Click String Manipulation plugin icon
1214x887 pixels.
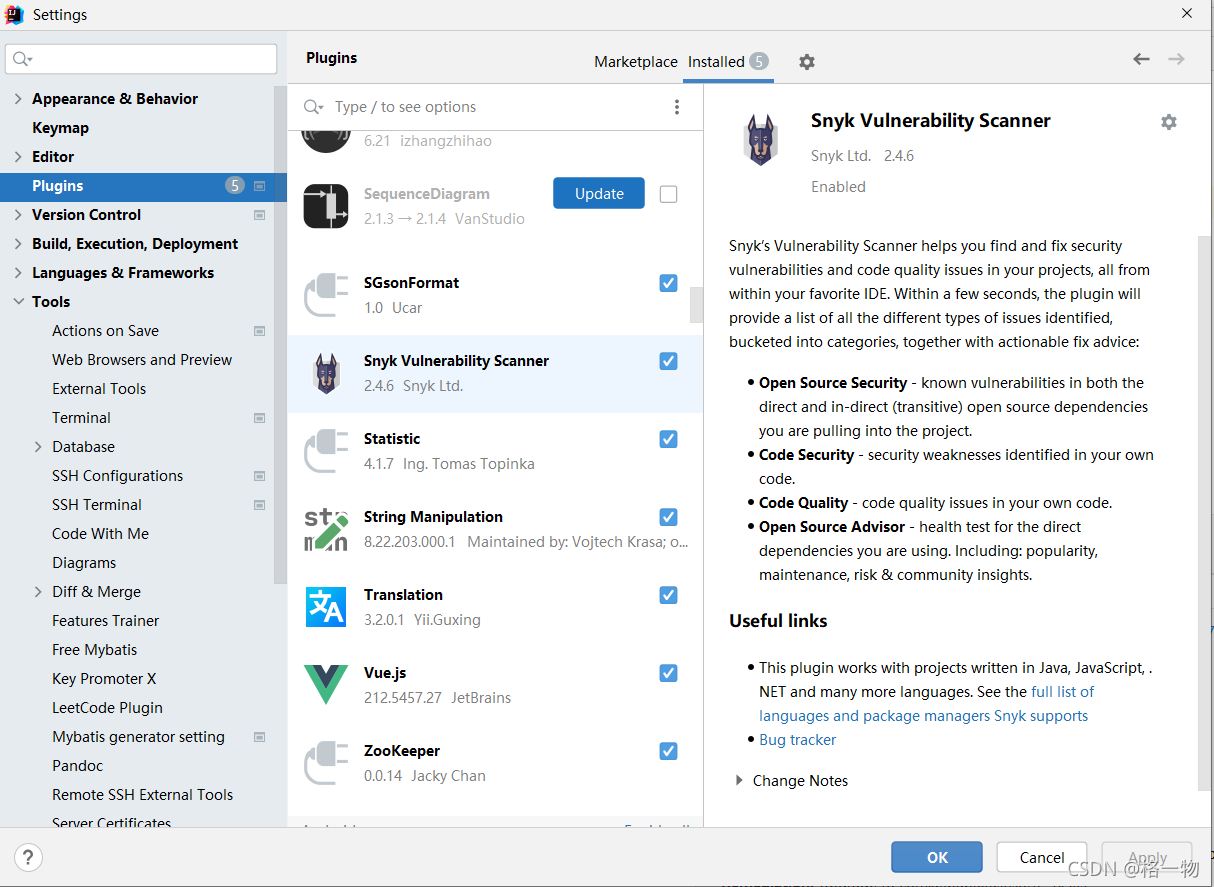click(326, 529)
